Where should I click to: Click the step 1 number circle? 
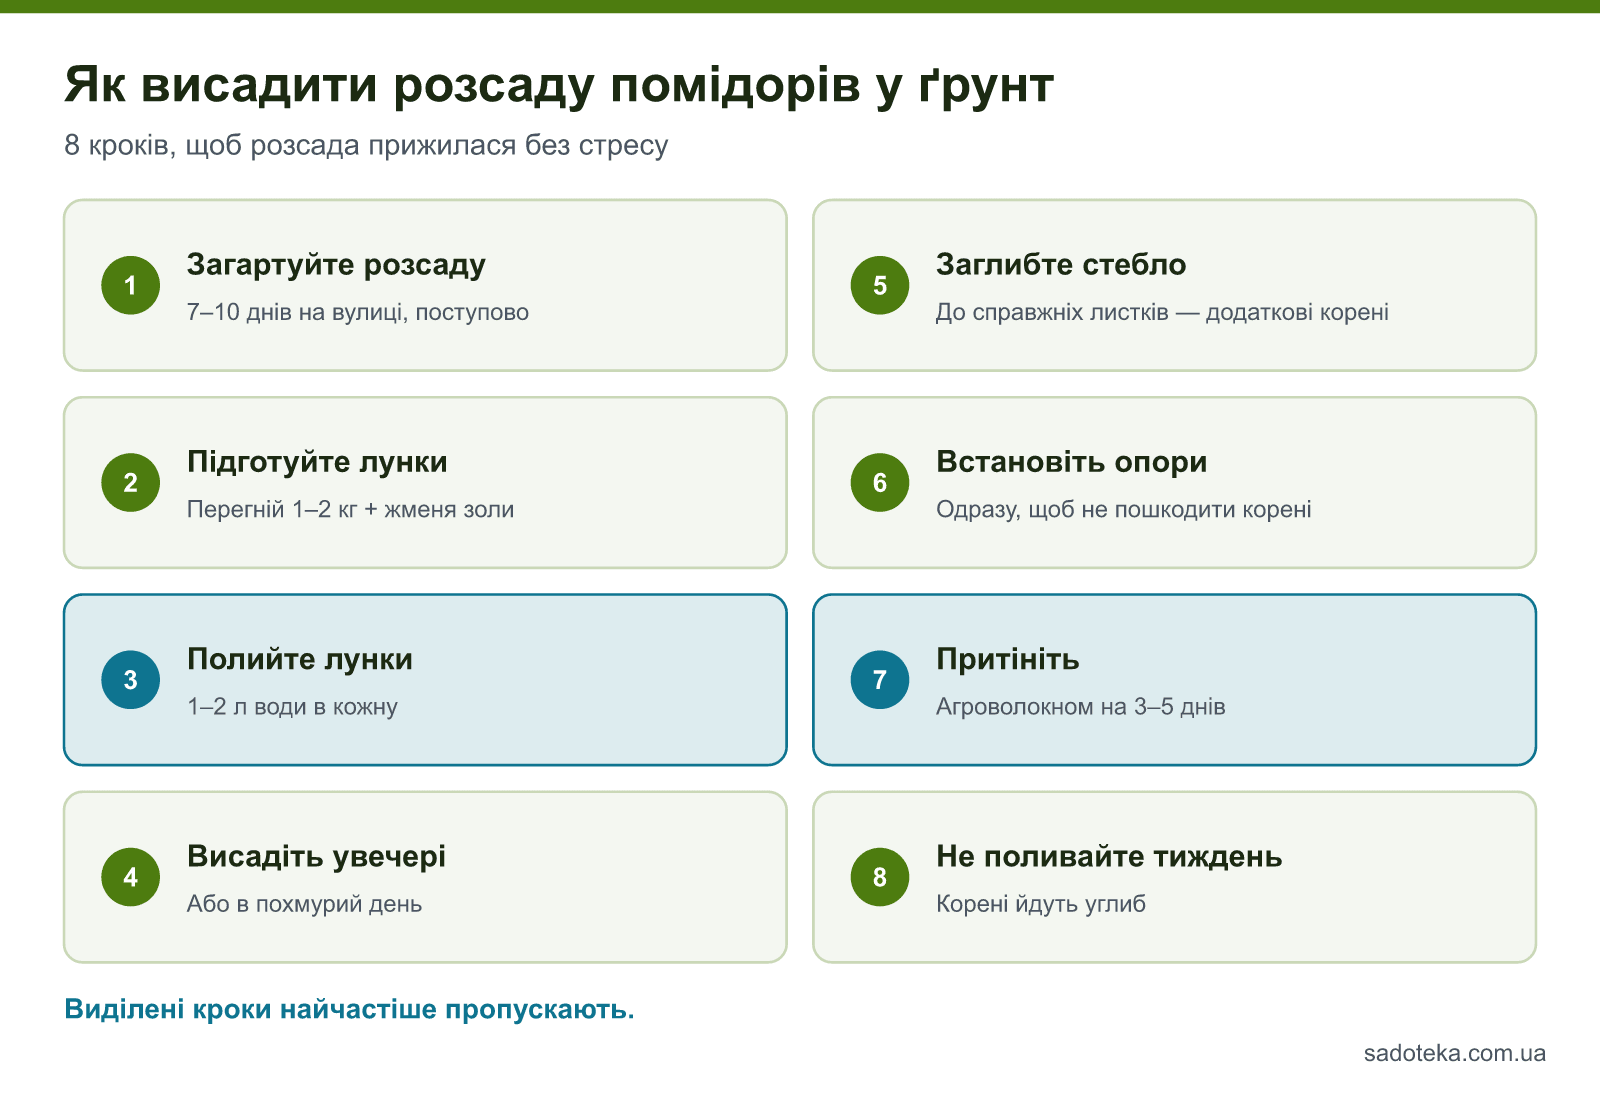pos(130,285)
